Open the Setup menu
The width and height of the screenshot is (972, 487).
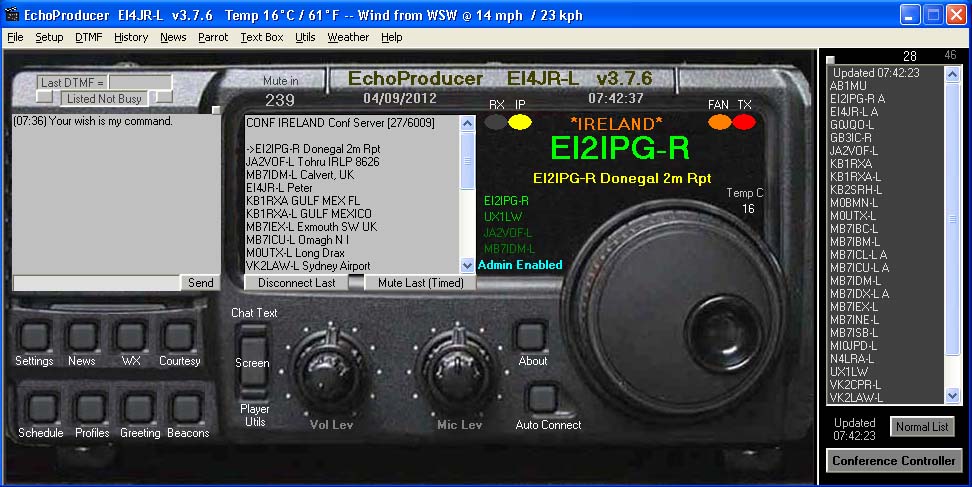[x=49, y=37]
